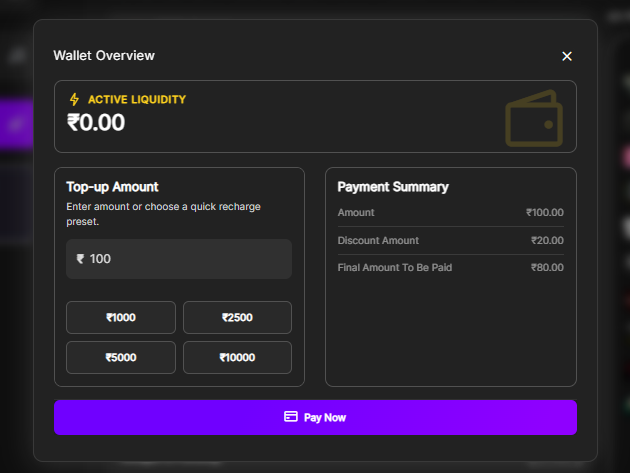Image resolution: width=630 pixels, height=473 pixels.
Task: Click the rupee symbol in amount field
Action: (80, 259)
